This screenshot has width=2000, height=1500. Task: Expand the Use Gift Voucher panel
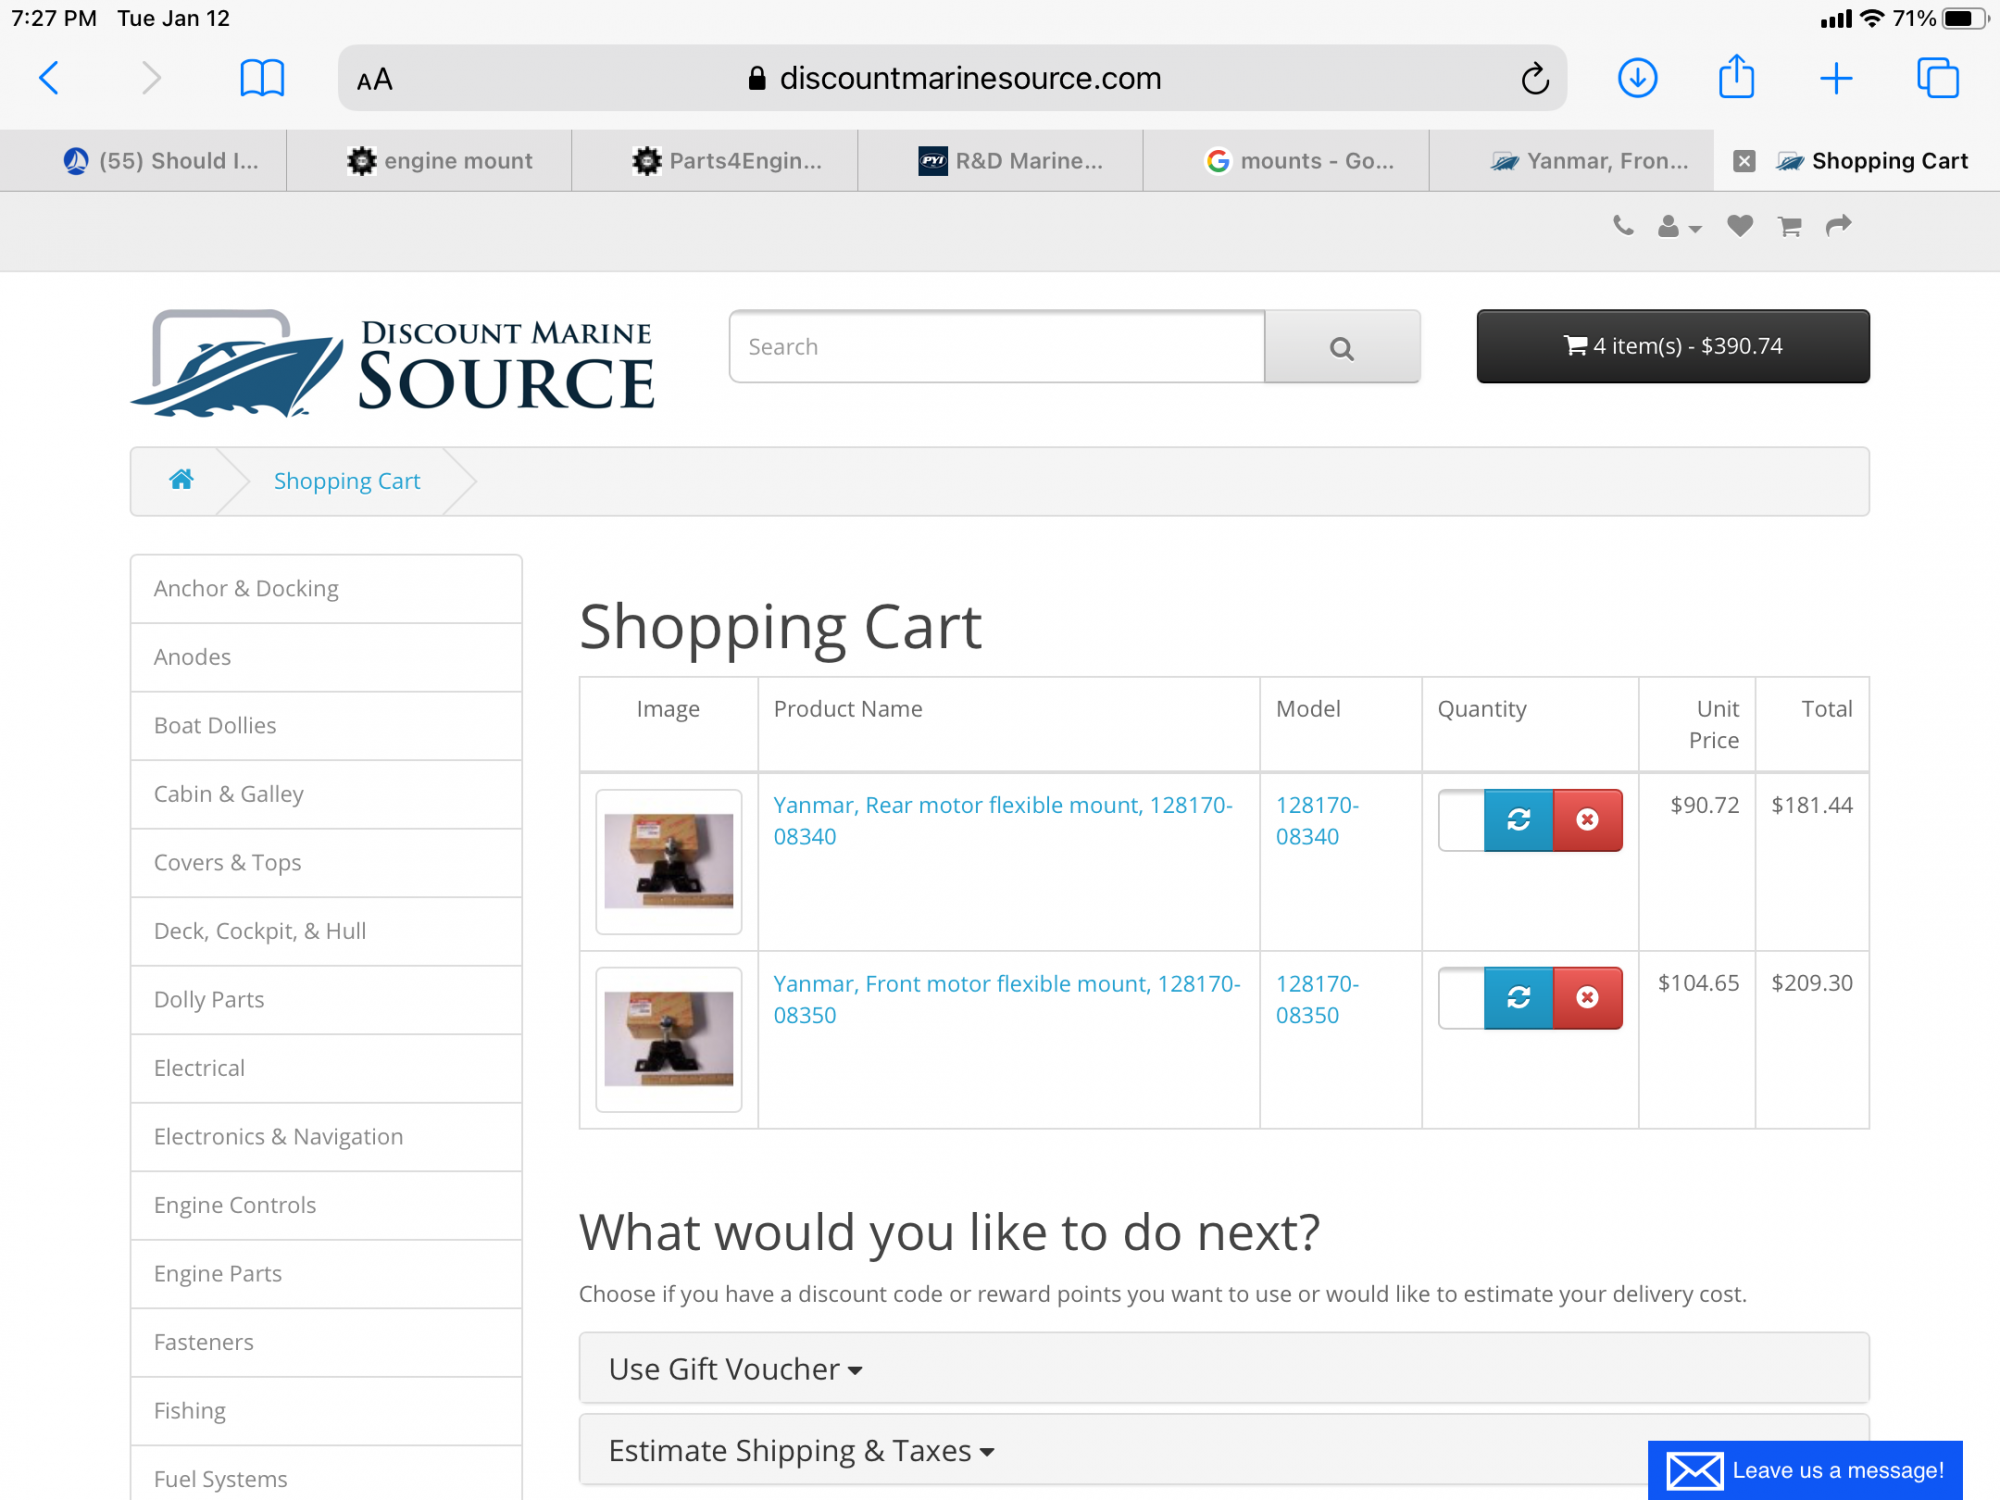coord(1224,1368)
